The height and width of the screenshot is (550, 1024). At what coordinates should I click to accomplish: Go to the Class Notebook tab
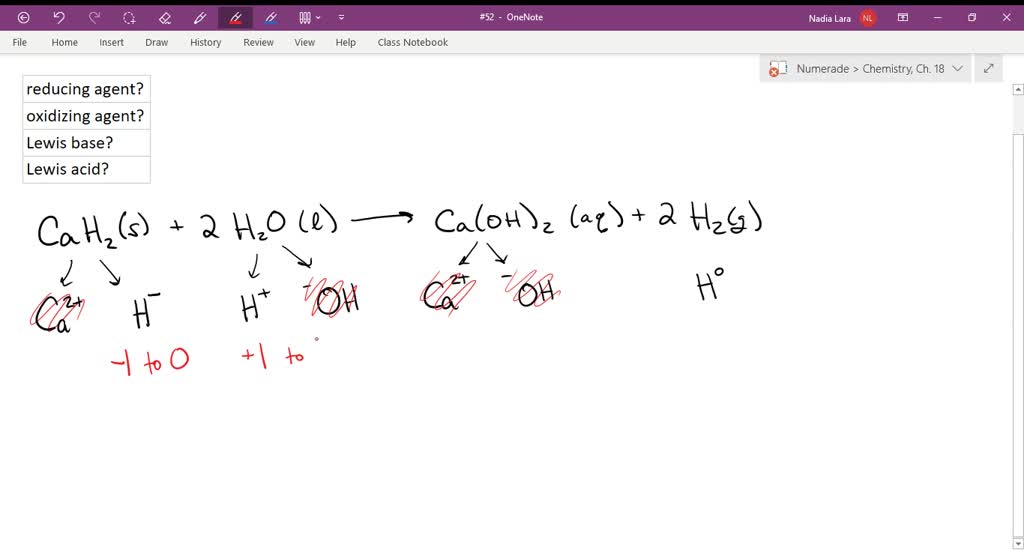(412, 42)
